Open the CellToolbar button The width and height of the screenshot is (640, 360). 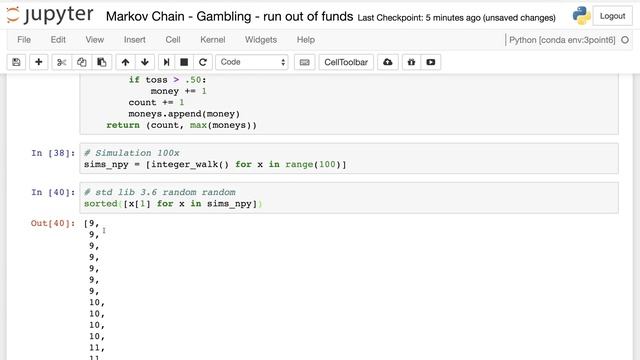(x=346, y=62)
